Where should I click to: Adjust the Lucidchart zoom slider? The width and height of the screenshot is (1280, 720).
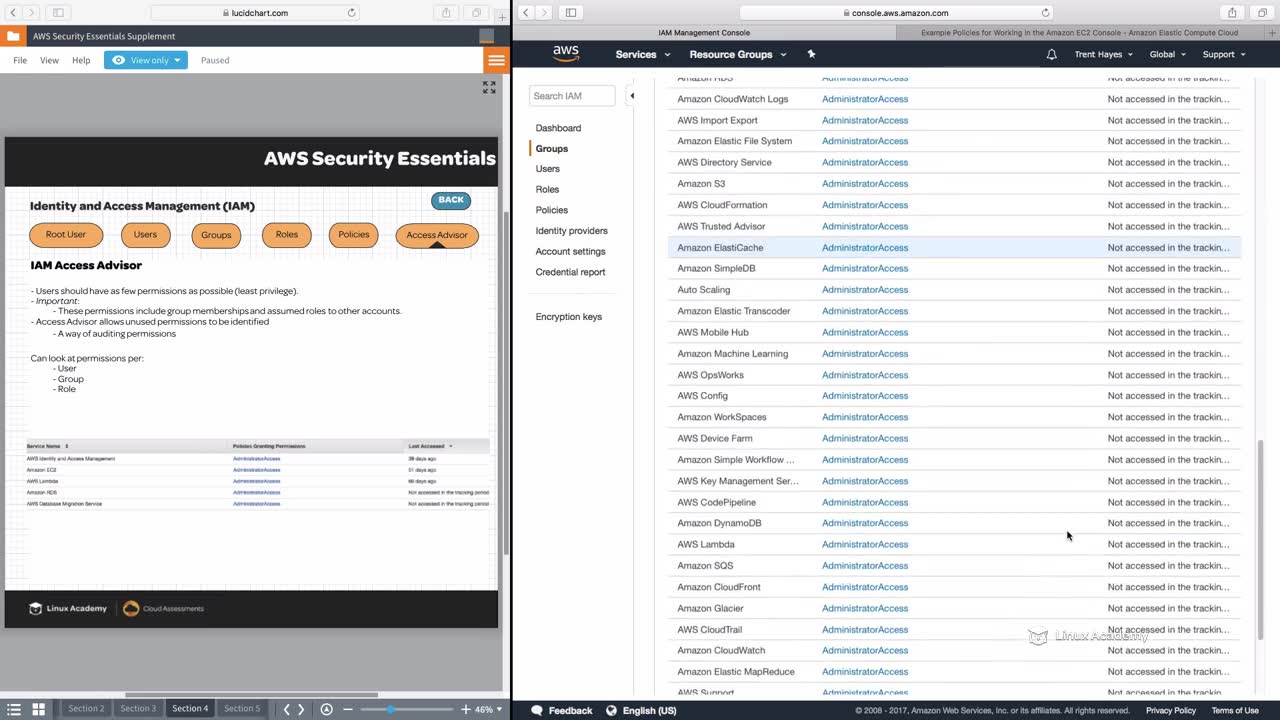(x=390, y=709)
